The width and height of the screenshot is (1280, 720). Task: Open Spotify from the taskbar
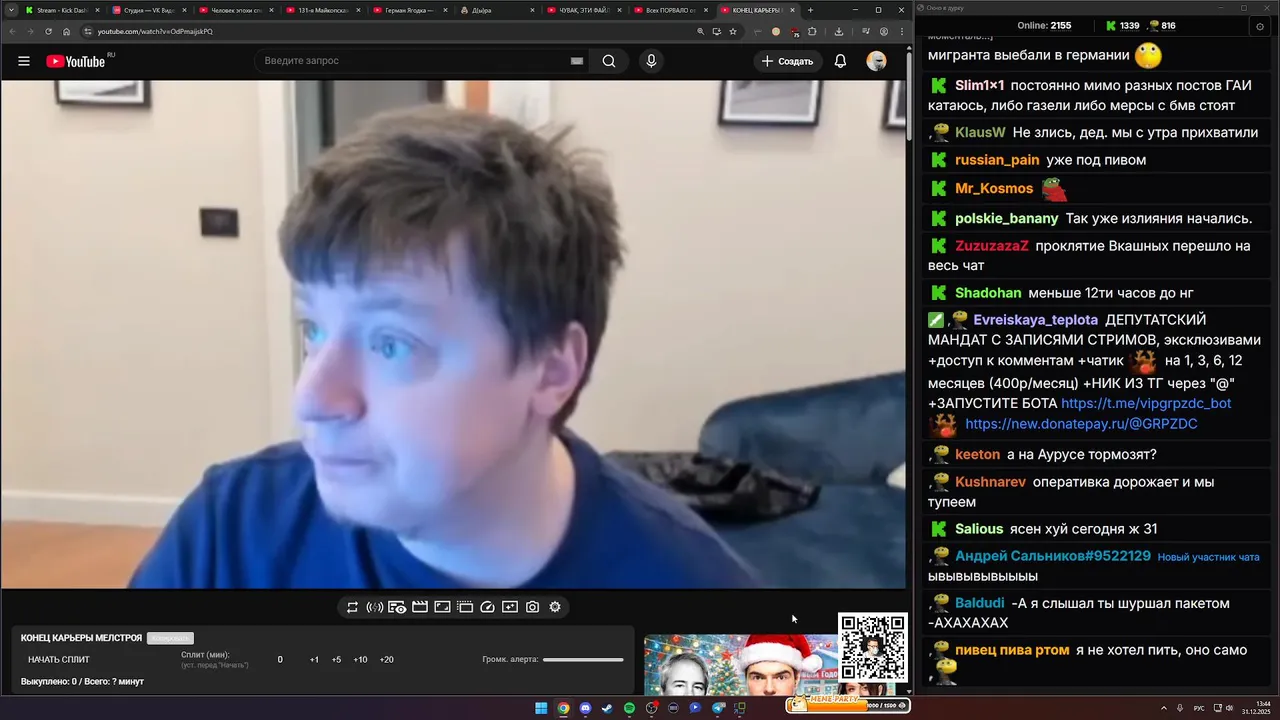[629, 708]
